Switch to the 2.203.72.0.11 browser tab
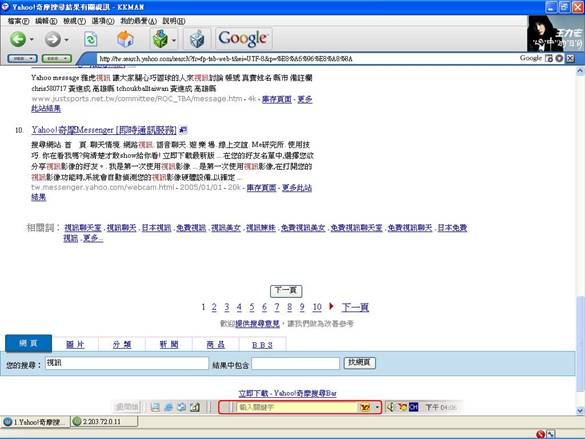This screenshot has height=439, width=585. [x=104, y=422]
